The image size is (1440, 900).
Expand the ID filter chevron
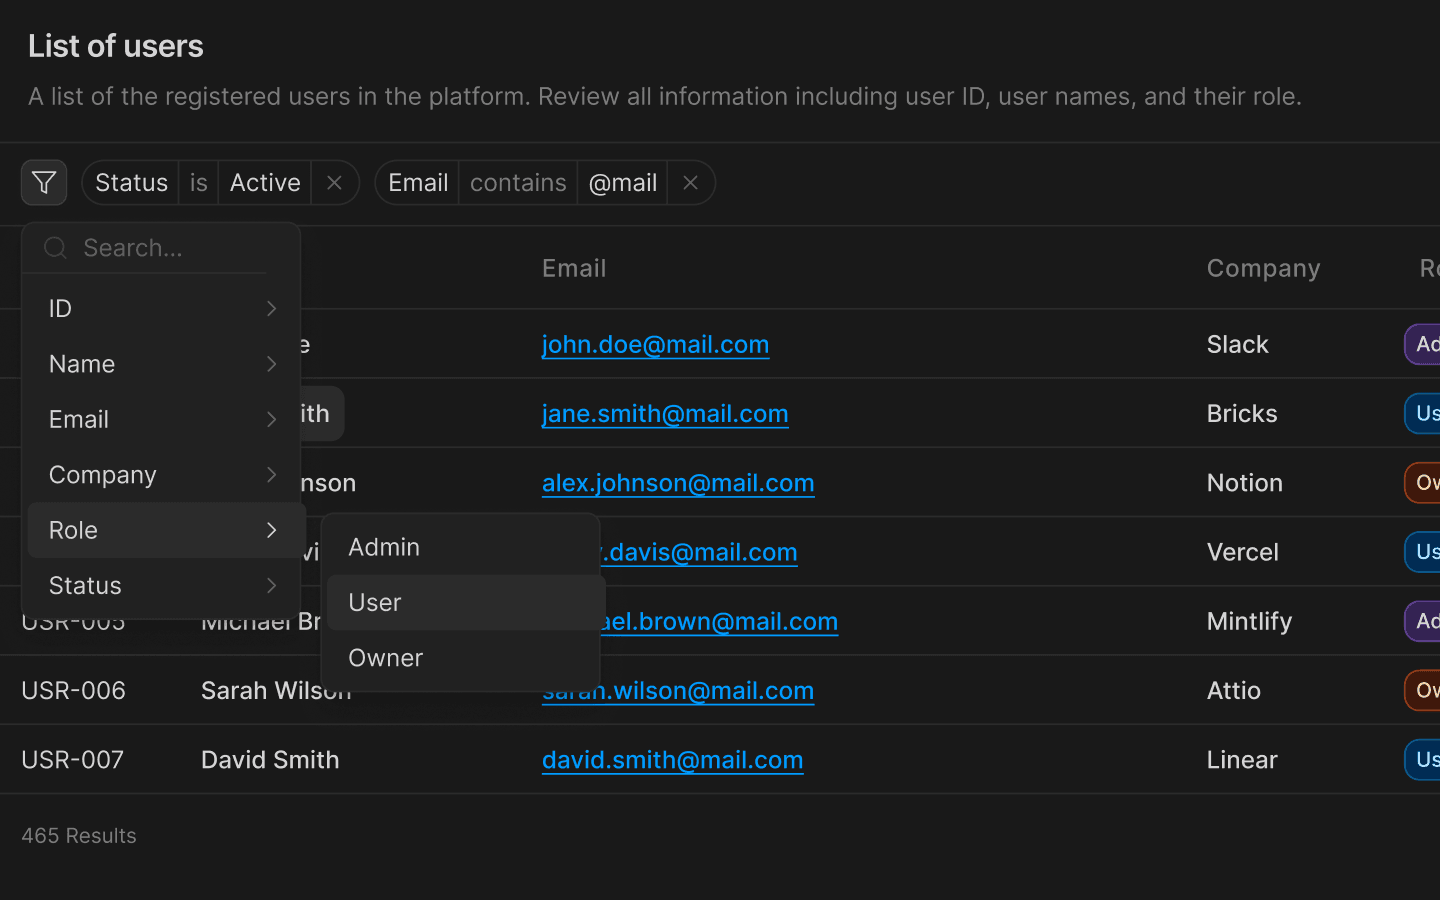click(271, 309)
